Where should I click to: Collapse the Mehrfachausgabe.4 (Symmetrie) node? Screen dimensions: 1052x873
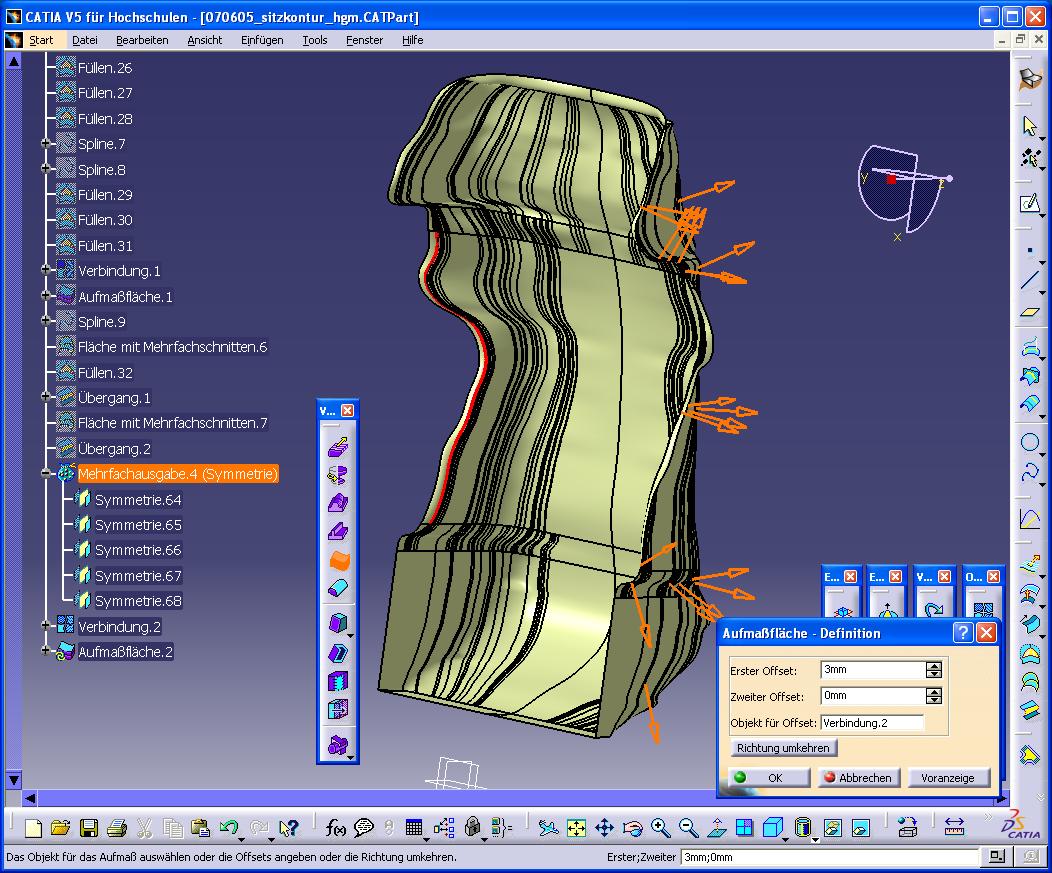[46, 473]
